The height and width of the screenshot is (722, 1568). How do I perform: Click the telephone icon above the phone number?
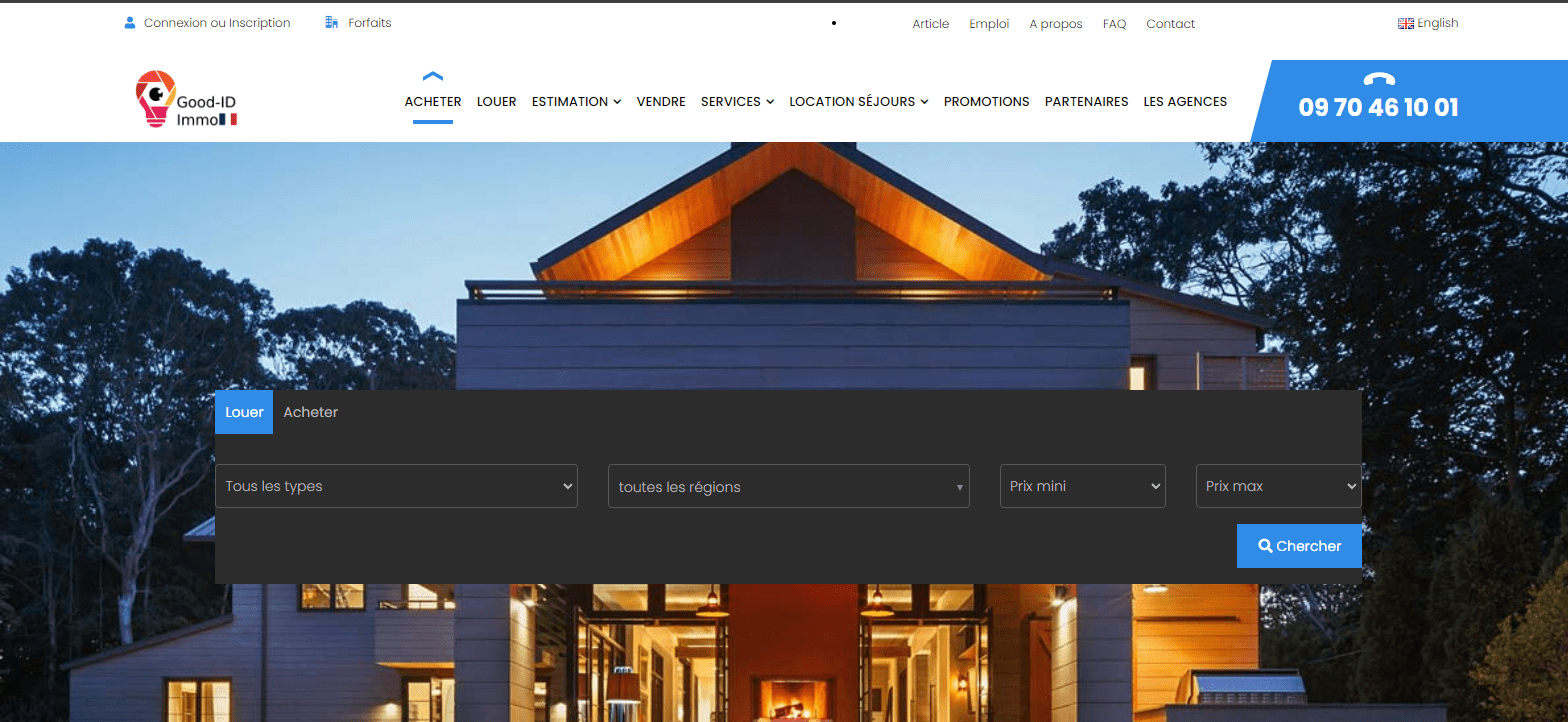pyautogui.click(x=1378, y=80)
